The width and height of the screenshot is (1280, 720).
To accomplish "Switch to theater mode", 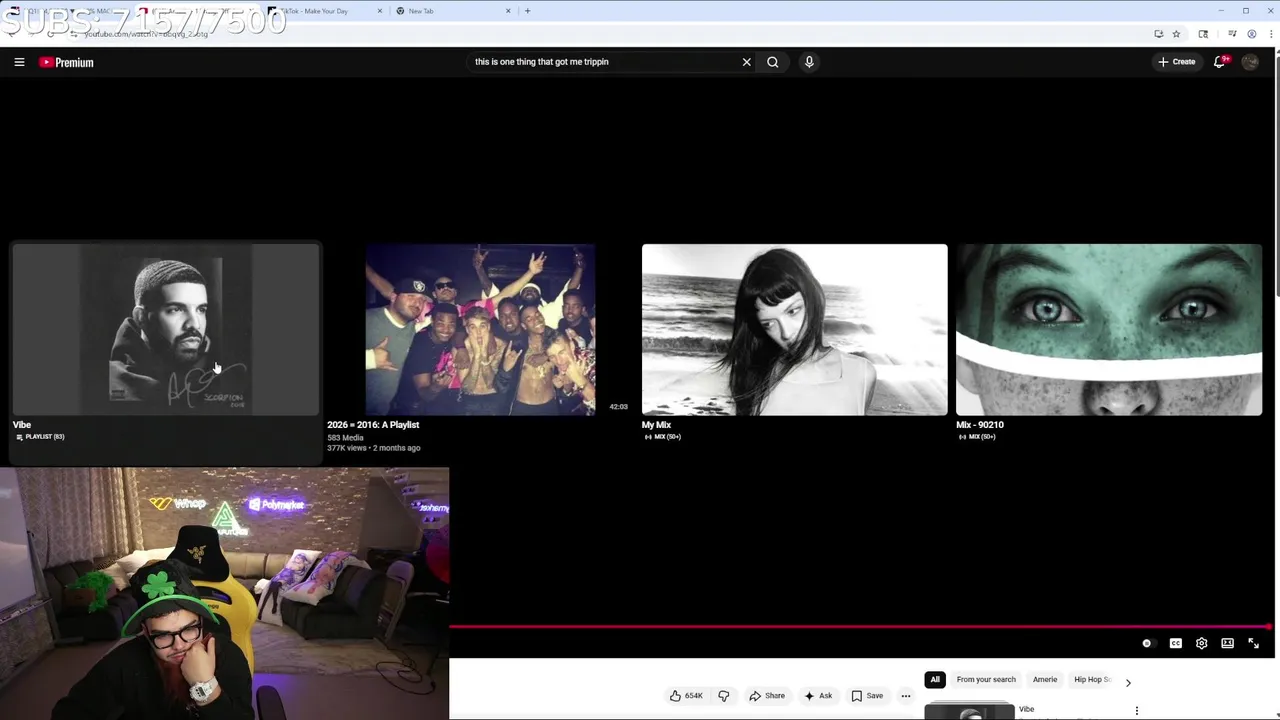I will [x=1227, y=644].
